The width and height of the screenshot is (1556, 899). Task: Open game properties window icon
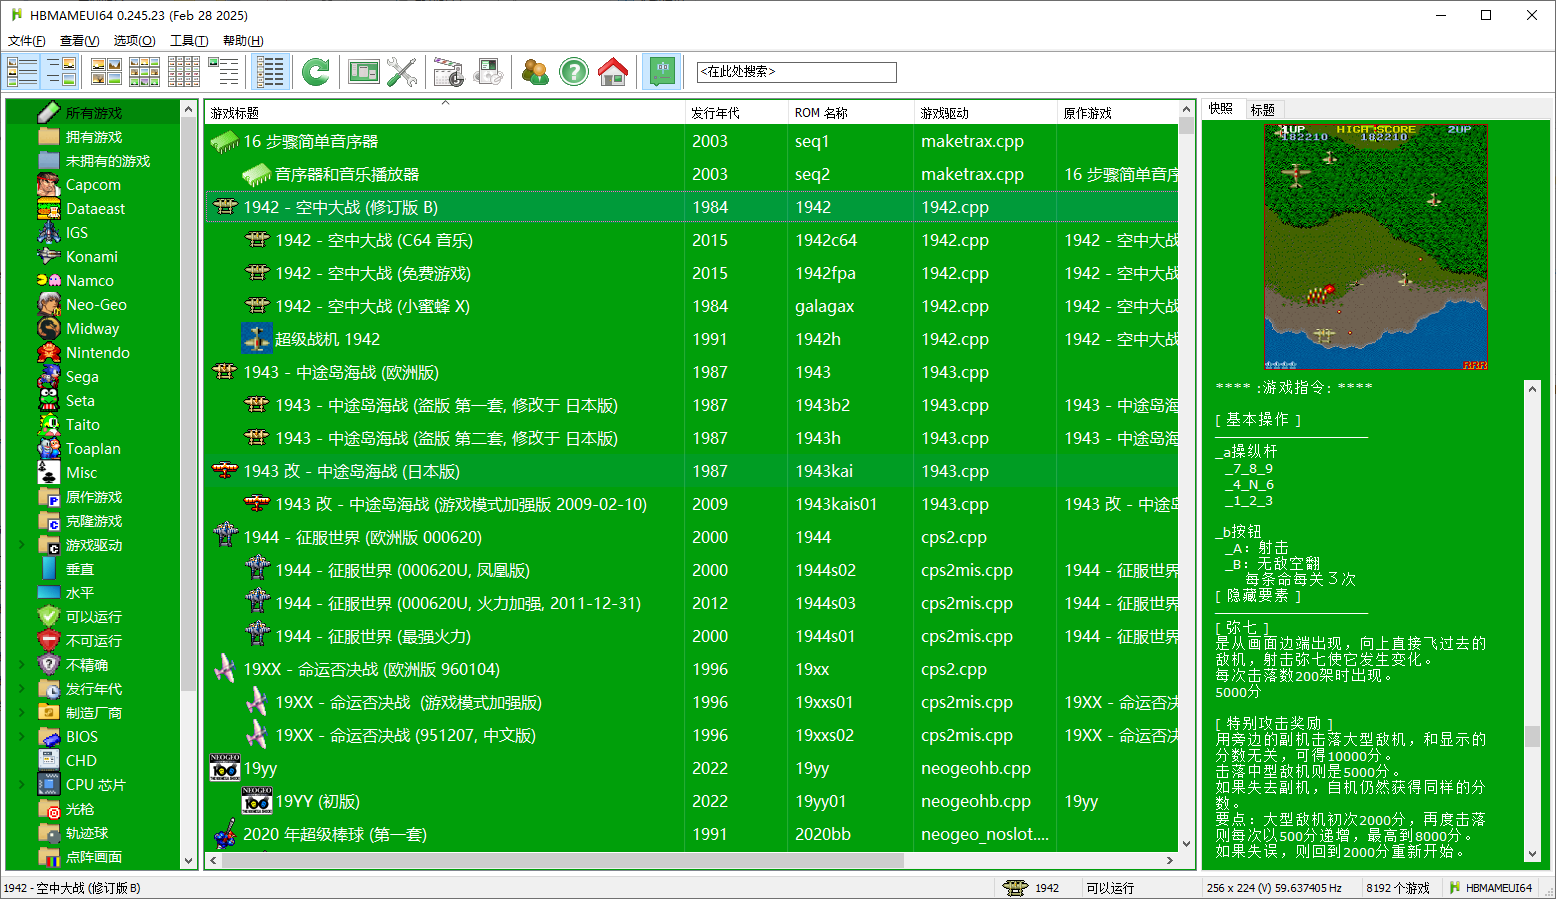[x=363, y=72]
